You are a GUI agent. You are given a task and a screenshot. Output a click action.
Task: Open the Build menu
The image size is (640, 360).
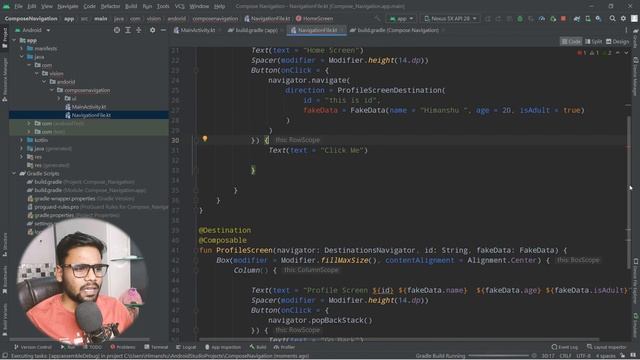click(x=131, y=7)
